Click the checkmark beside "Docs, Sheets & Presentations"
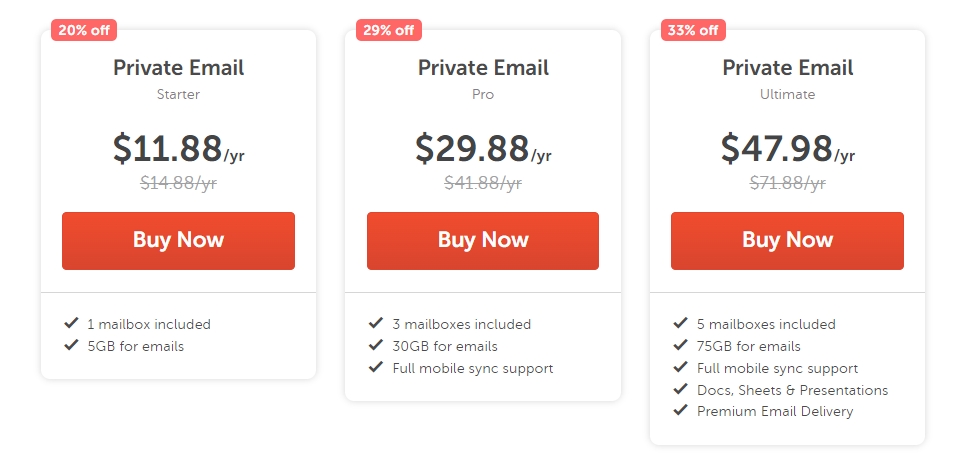 coord(680,389)
